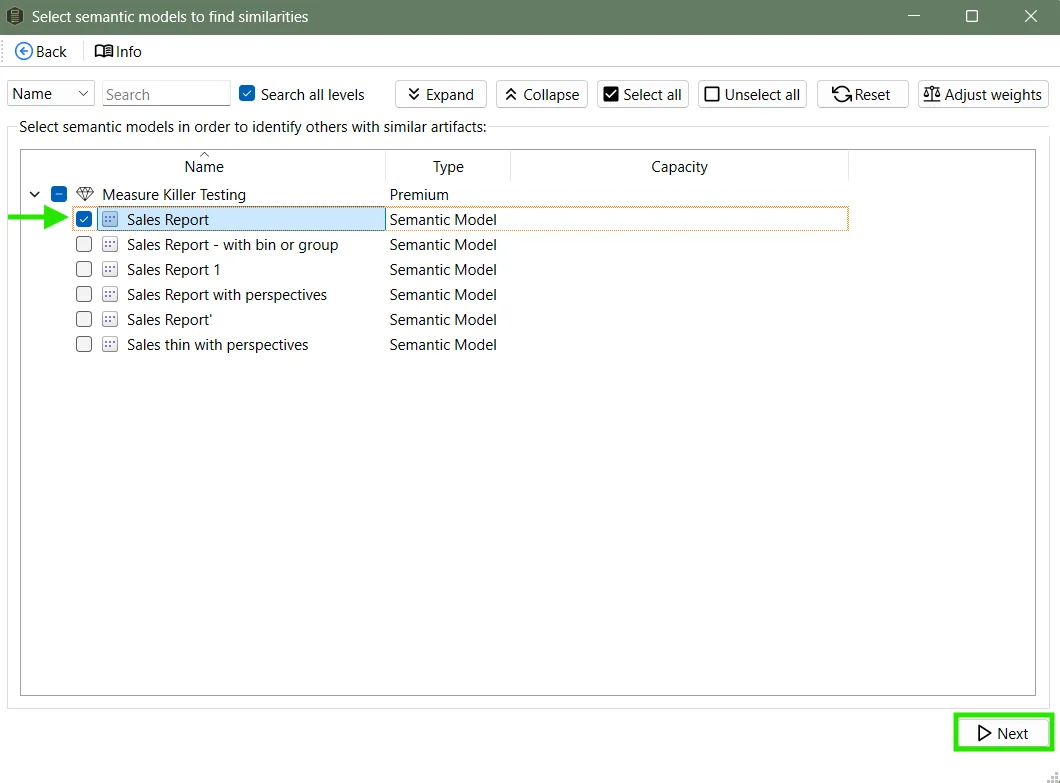Open the Name search field dropdown

50,94
